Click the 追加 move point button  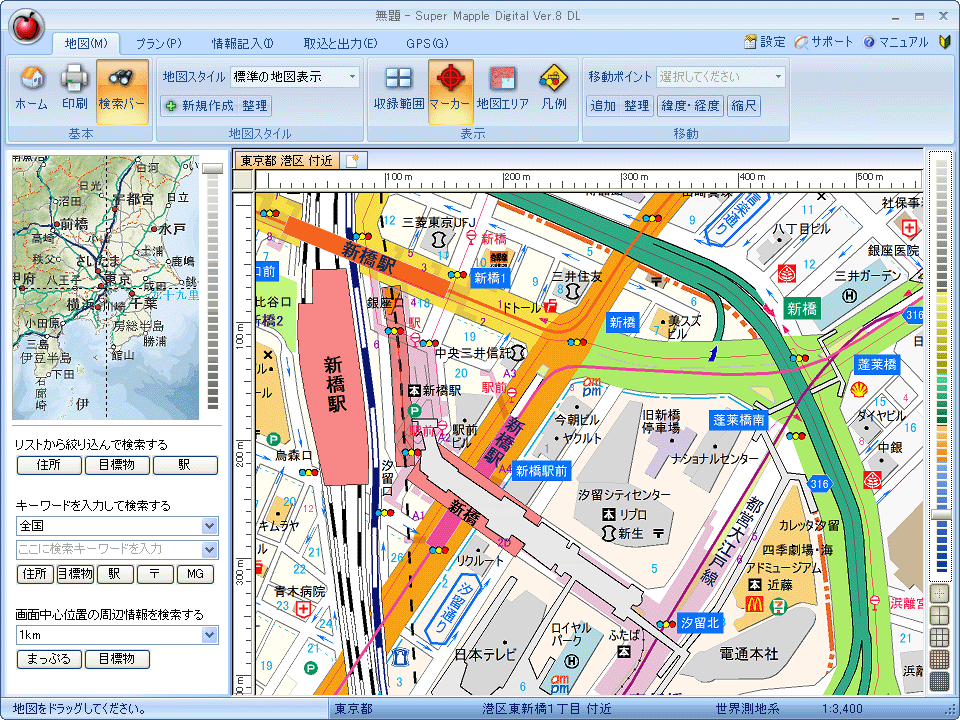(602, 106)
